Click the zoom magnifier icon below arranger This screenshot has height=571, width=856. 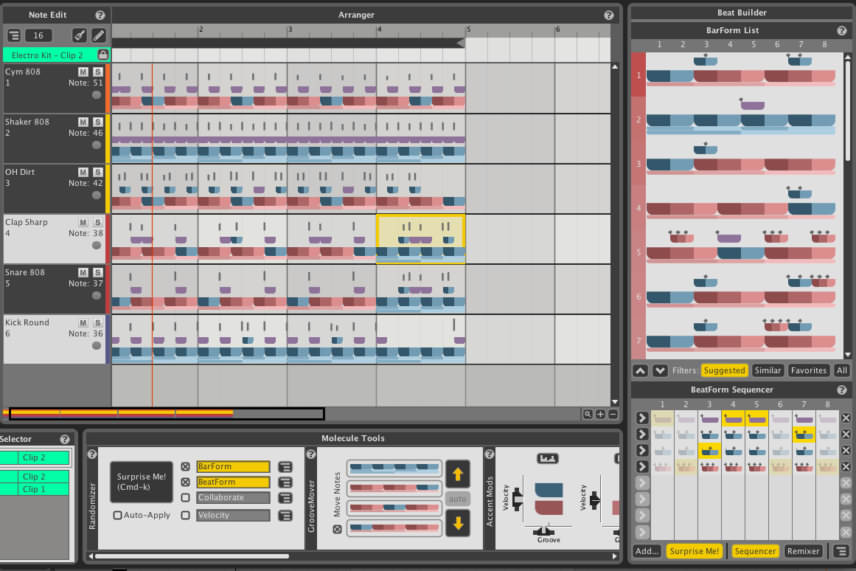pyautogui.click(x=587, y=414)
